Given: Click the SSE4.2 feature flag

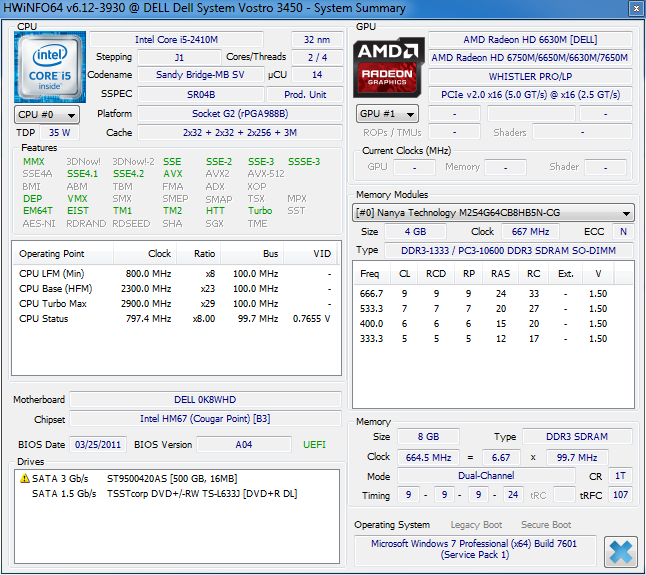Looking at the screenshot, I should 129,174.
